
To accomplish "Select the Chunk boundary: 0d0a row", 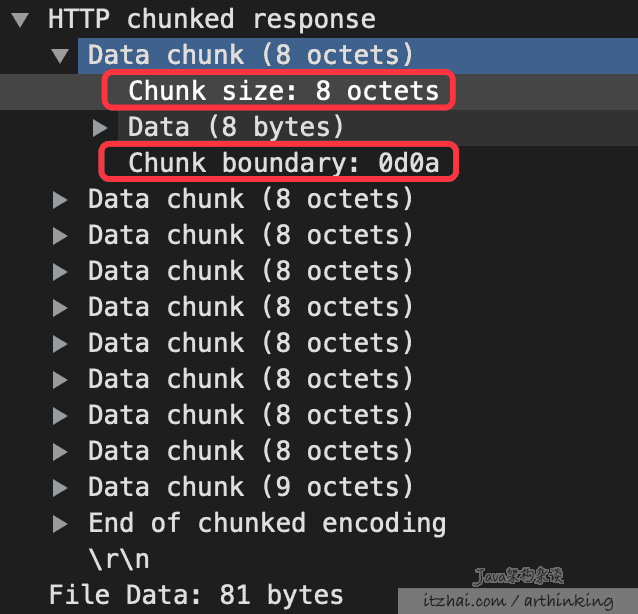I will [319, 163].
